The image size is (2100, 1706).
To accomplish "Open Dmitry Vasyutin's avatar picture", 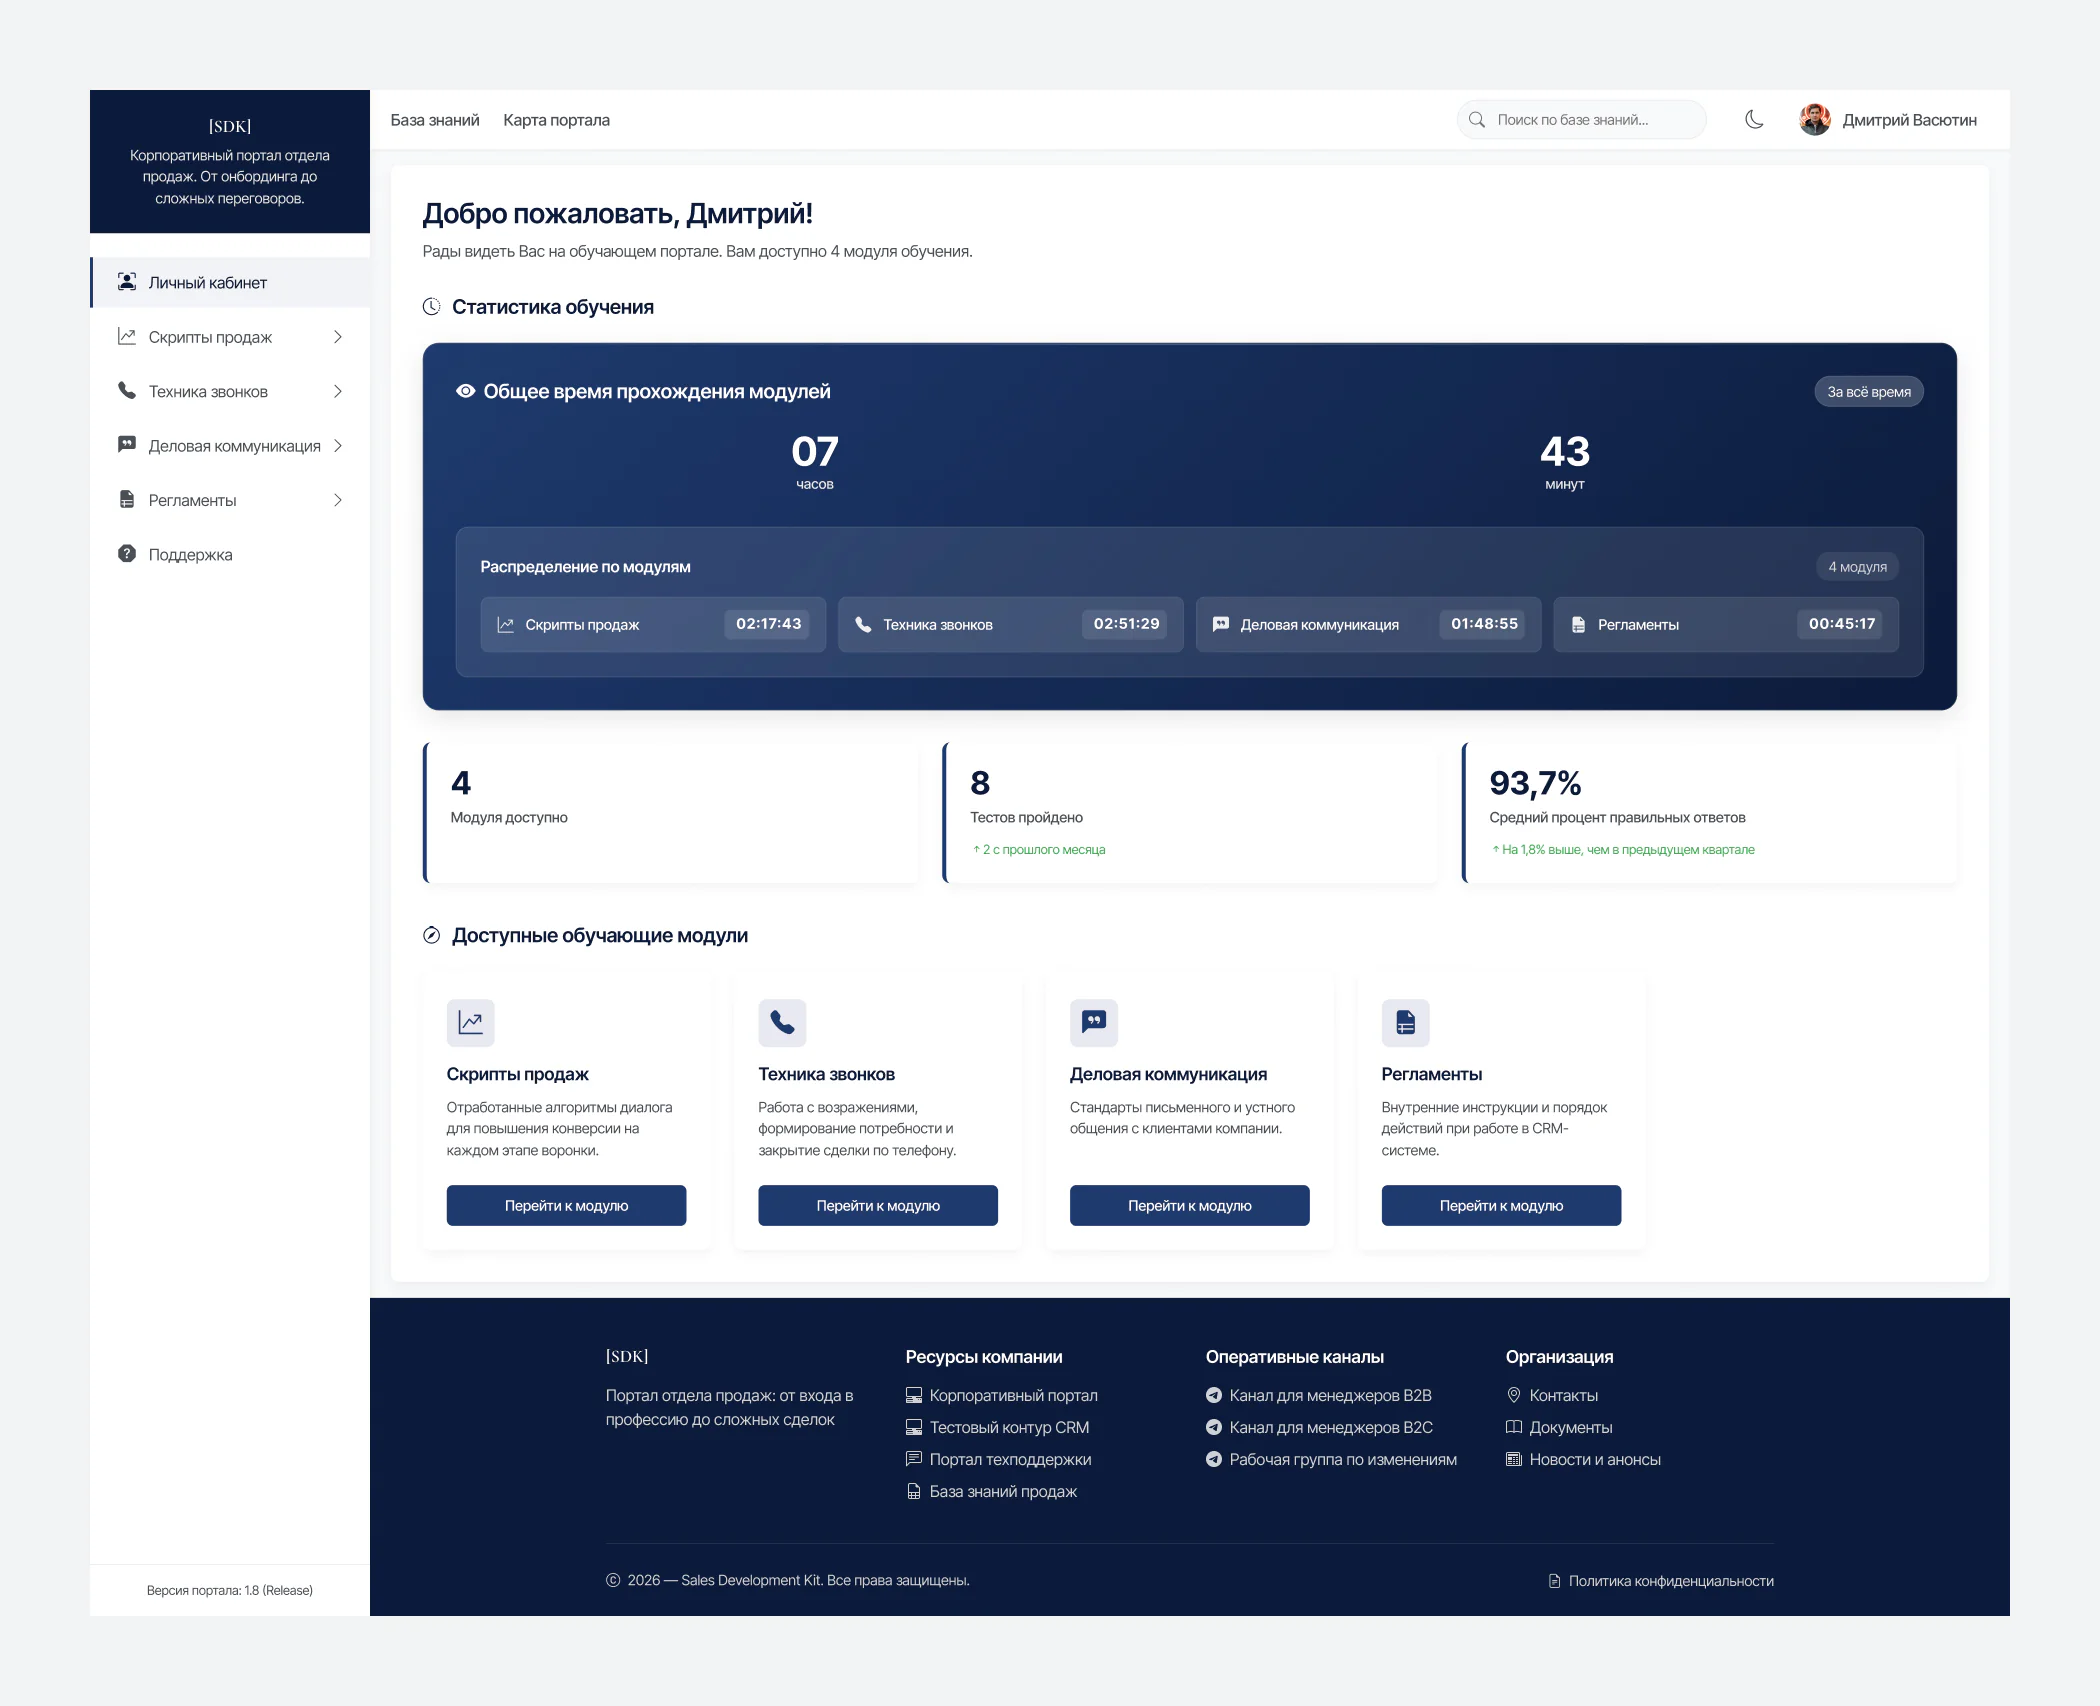I will (x=1814, y=120).
